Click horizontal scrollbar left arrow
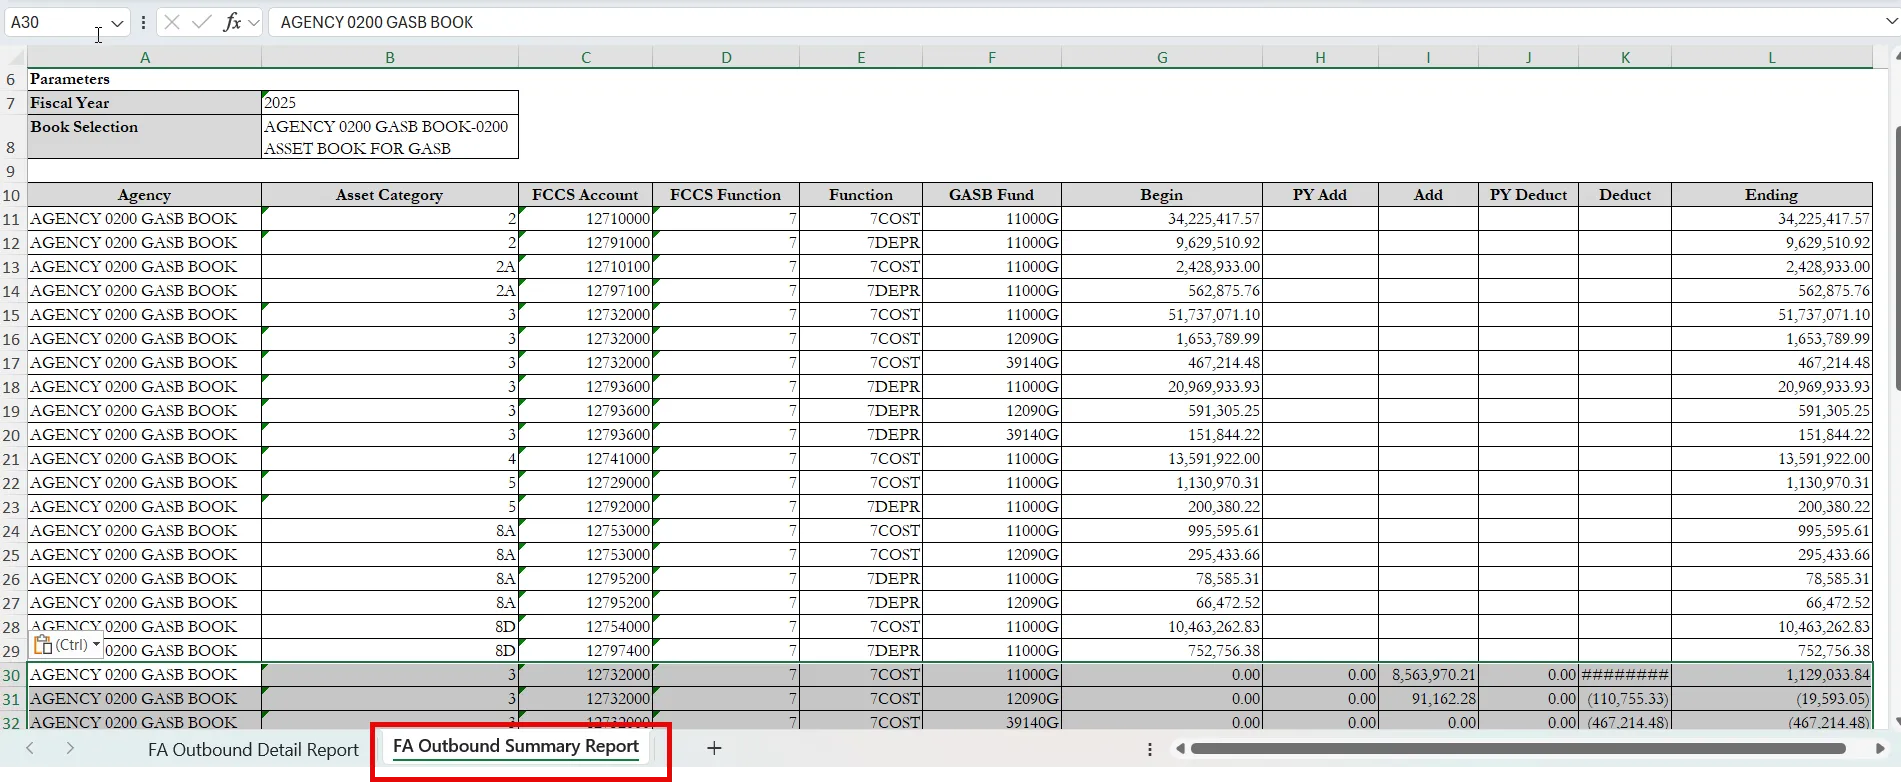Viewport: 1901px width, 782px height. click(x=1180, y=748)
